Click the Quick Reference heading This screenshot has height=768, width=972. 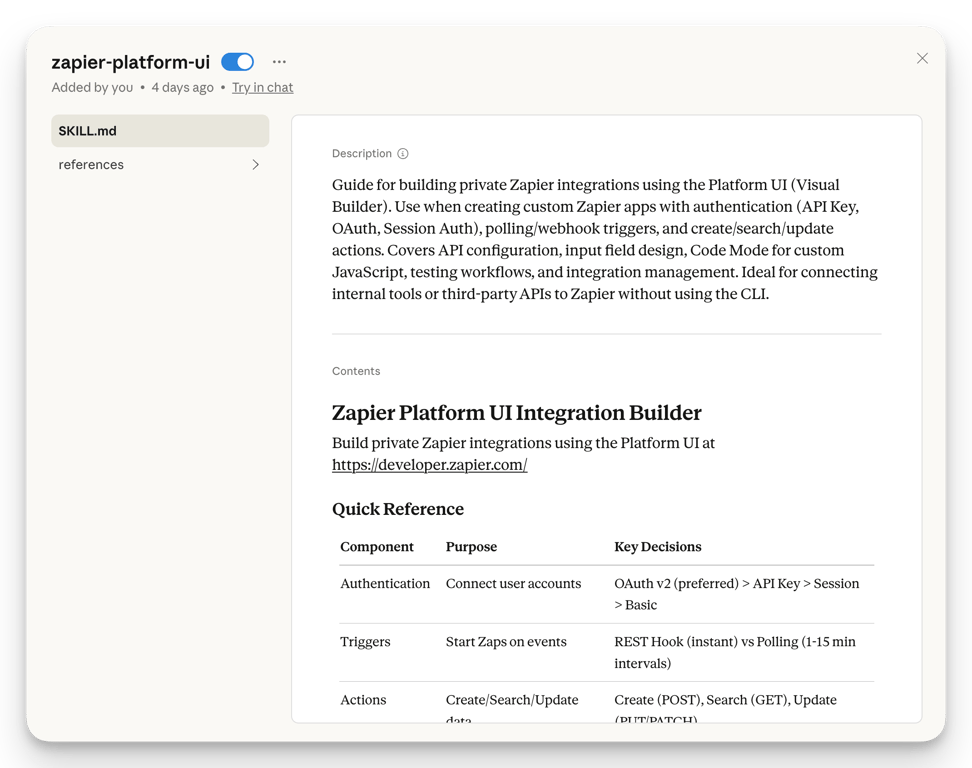397,509
